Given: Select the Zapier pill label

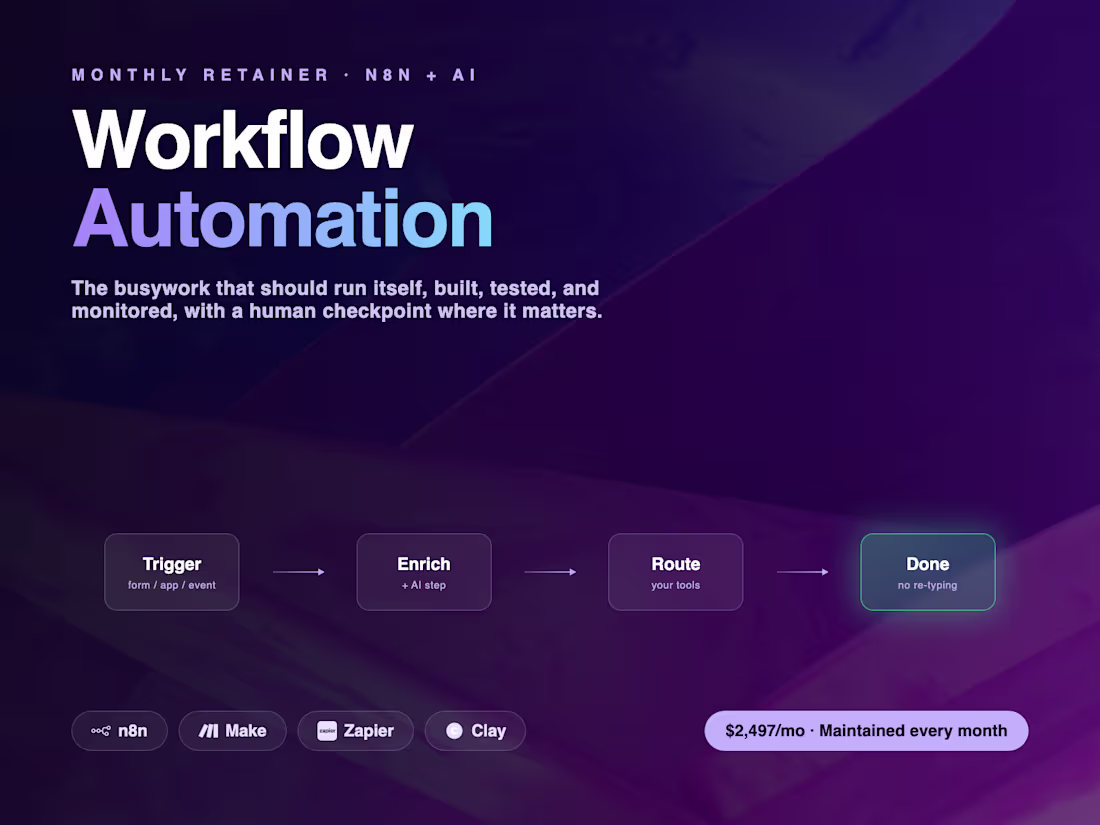Looking at the screenshot, I should [368, 731].
